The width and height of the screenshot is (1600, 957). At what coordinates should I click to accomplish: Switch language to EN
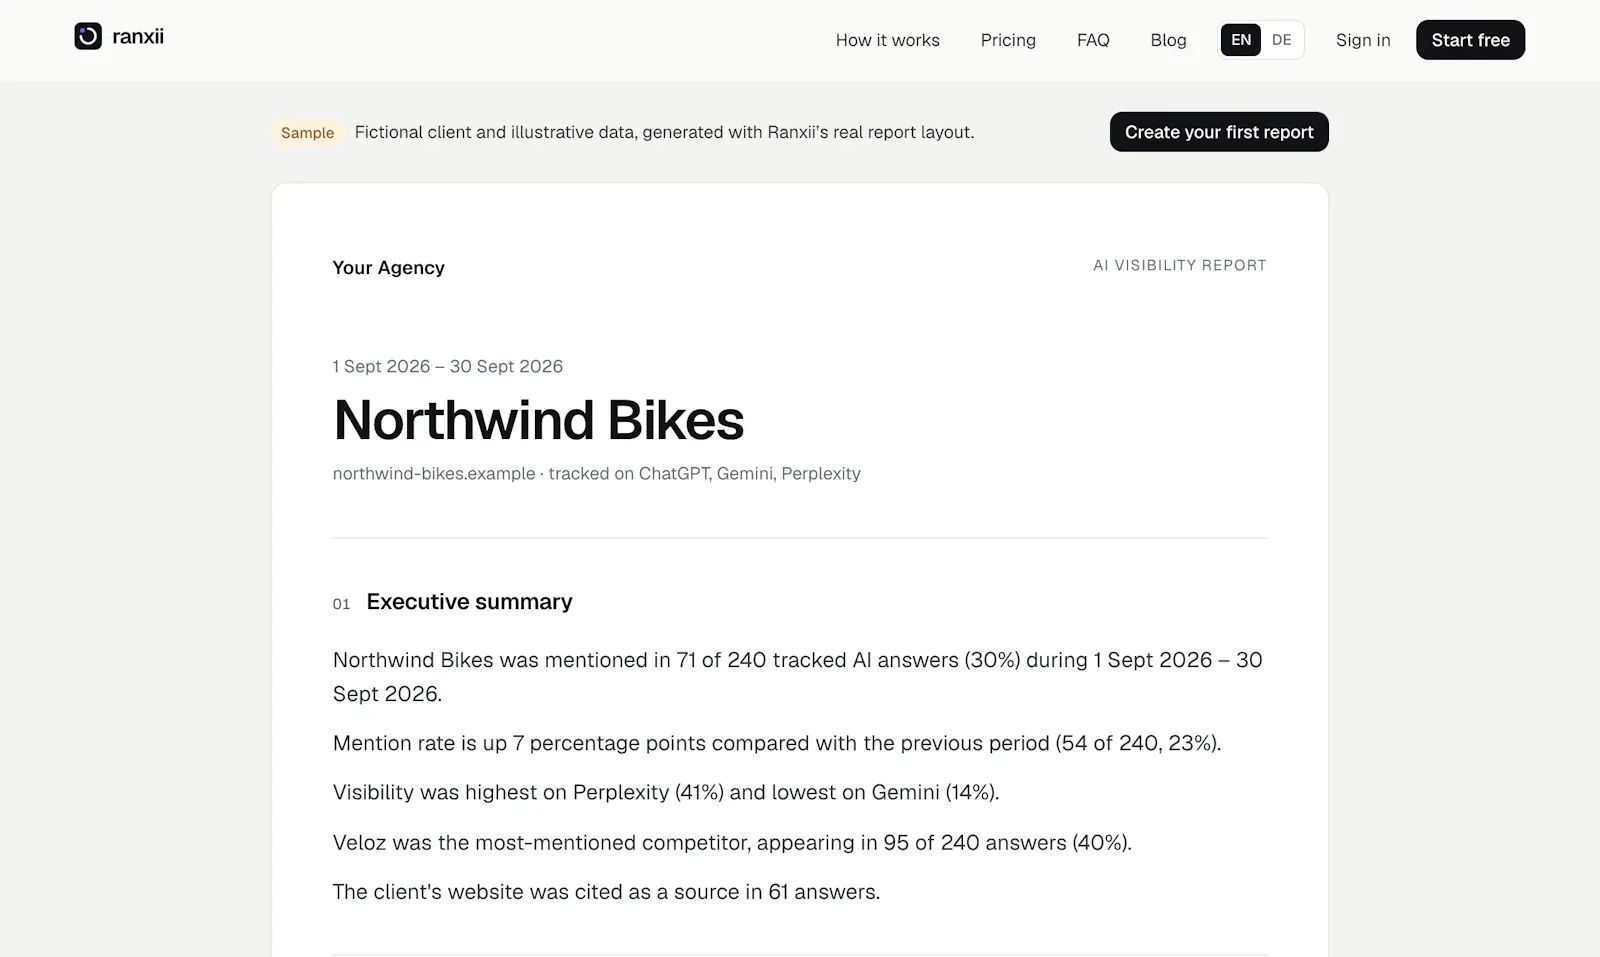1241,40
